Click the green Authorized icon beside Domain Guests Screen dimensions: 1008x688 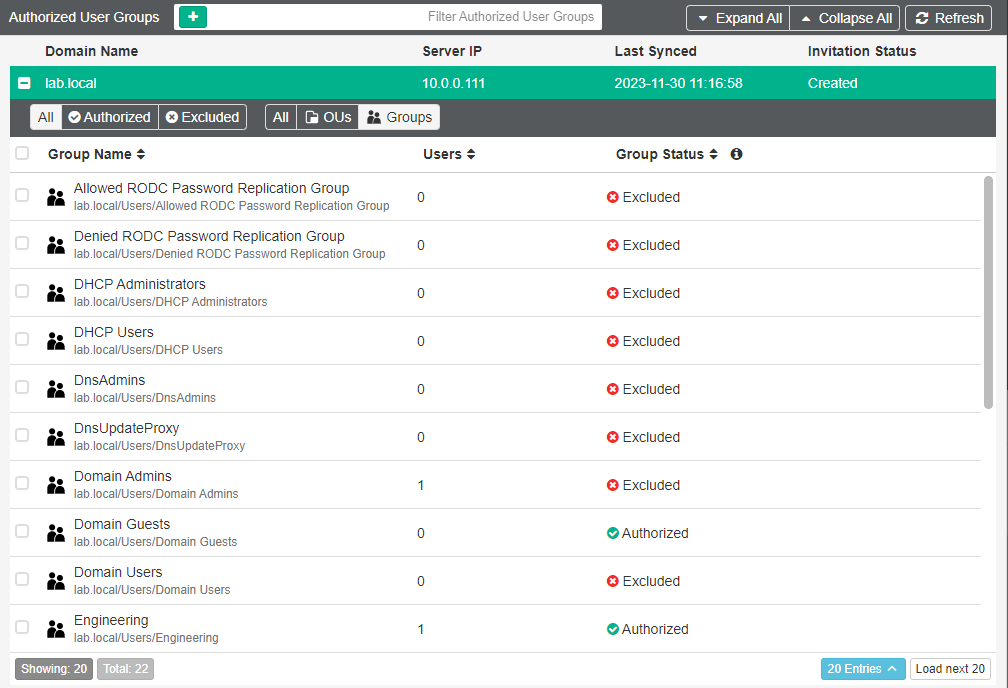613,533
